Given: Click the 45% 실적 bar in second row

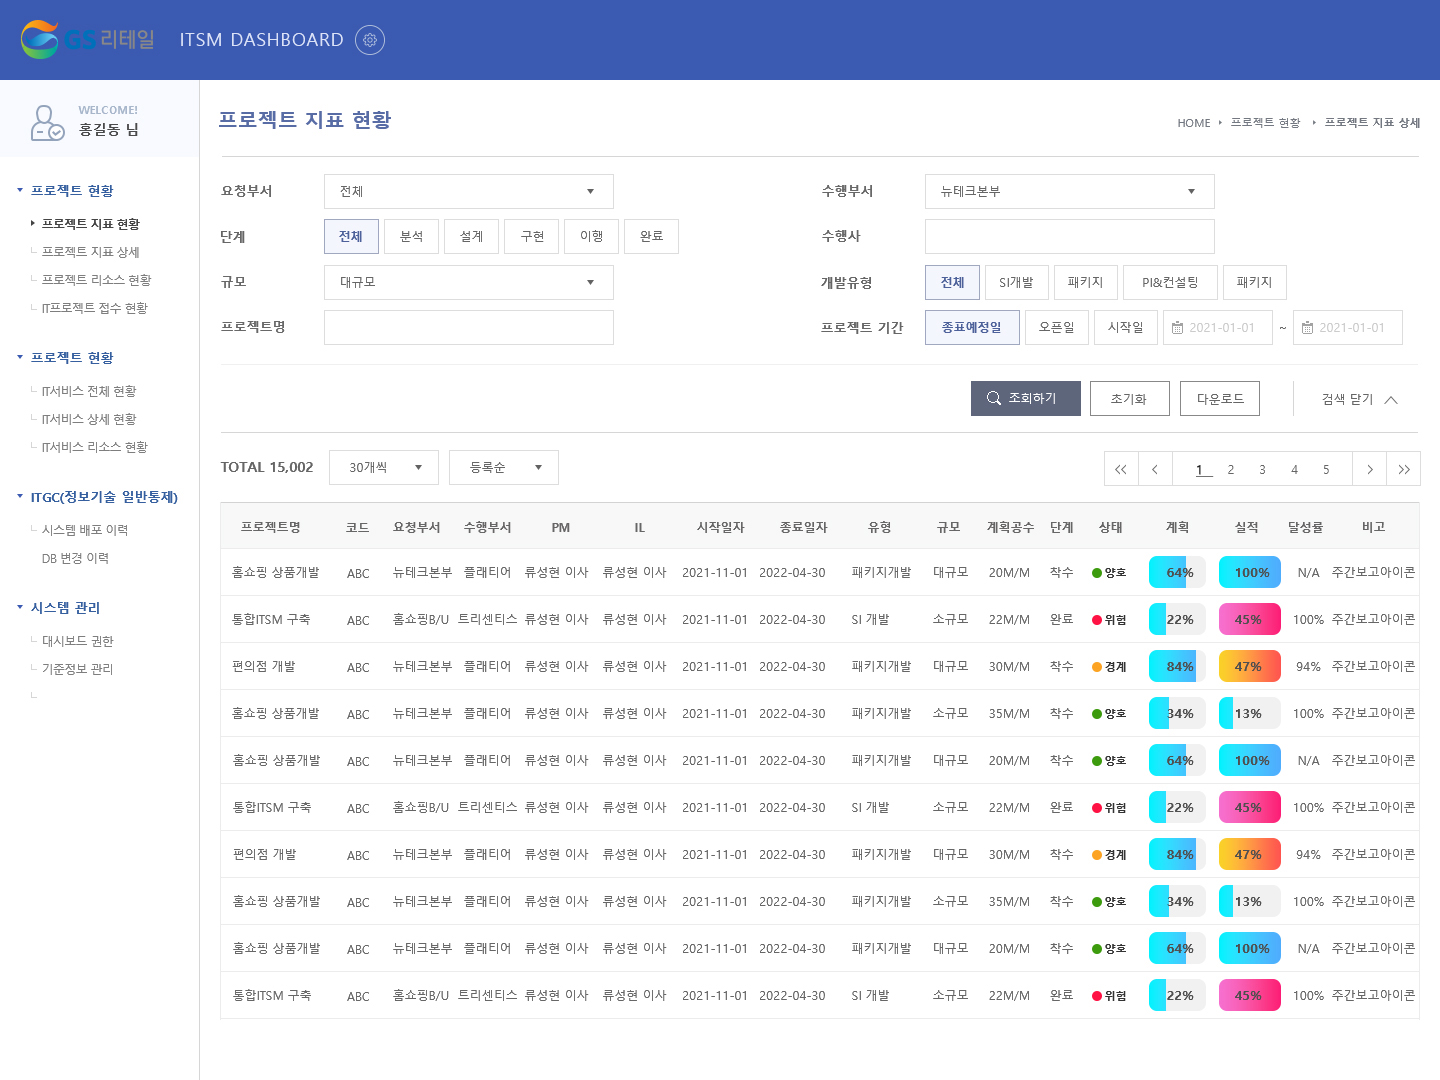Looking at the screenshot, I should [1250, 619].
